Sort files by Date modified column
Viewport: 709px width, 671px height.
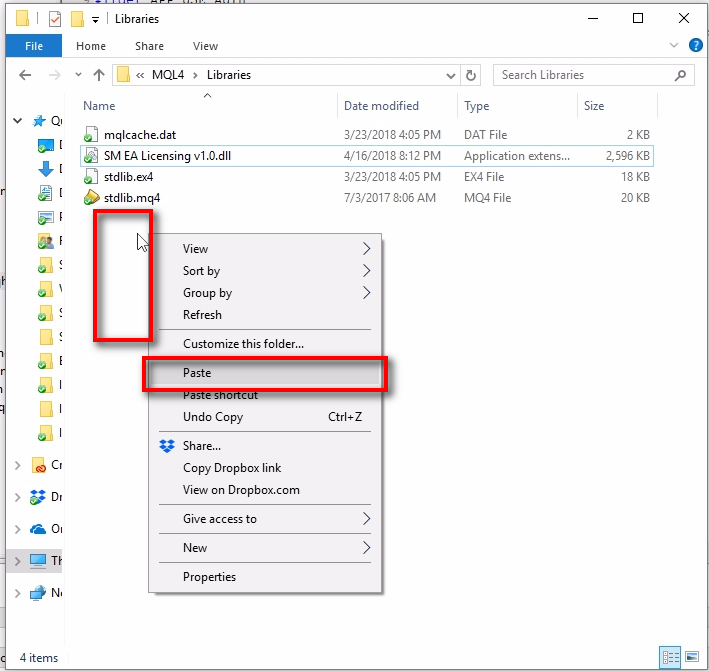pos(380,106)
